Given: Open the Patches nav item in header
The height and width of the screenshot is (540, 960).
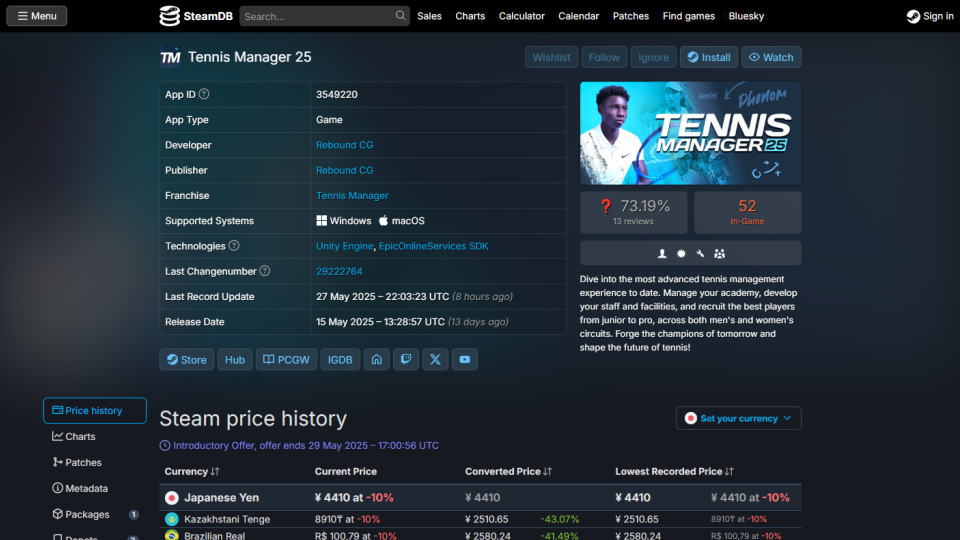Looking at the screenshot, I should pos(631,16).
